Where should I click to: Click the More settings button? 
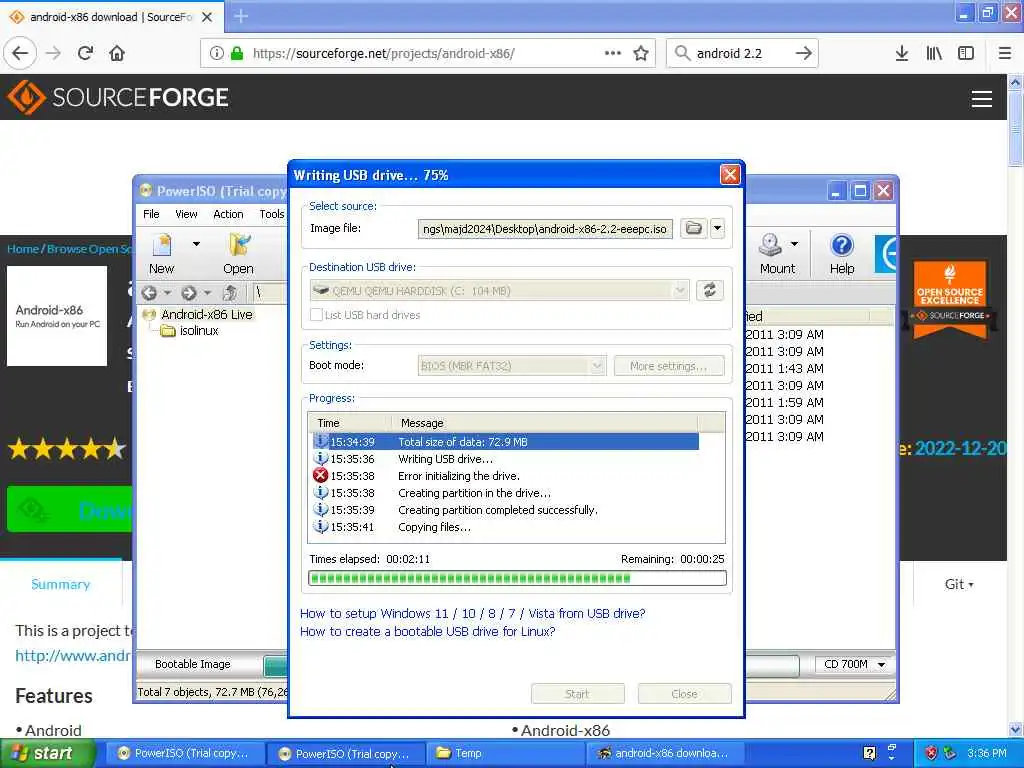coord(669,366)
